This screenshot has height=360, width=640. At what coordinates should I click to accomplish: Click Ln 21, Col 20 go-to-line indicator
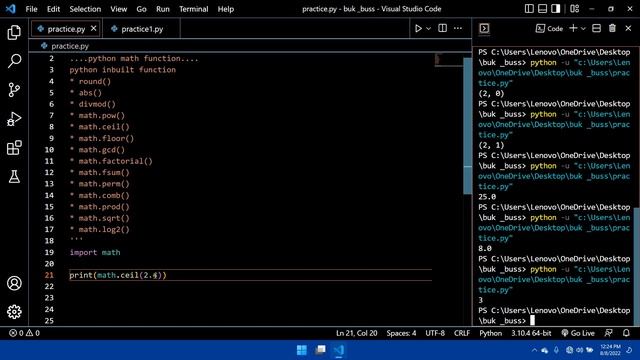[356, 333]
